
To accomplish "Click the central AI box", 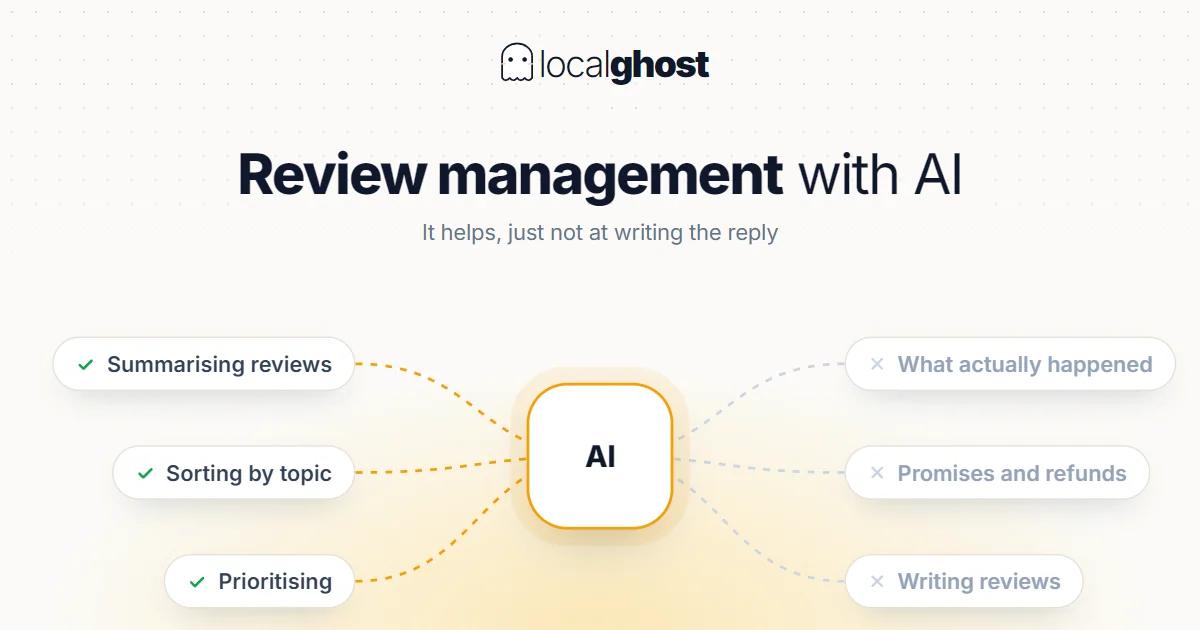I will tap(600, 456).
